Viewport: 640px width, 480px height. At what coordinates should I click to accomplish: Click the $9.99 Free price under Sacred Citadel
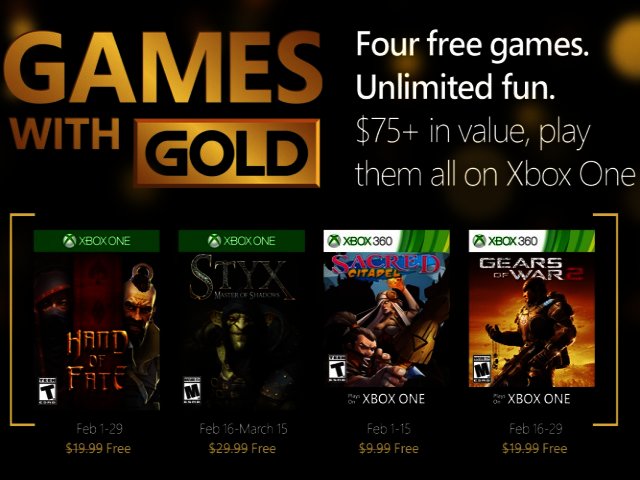pos(389,449)
